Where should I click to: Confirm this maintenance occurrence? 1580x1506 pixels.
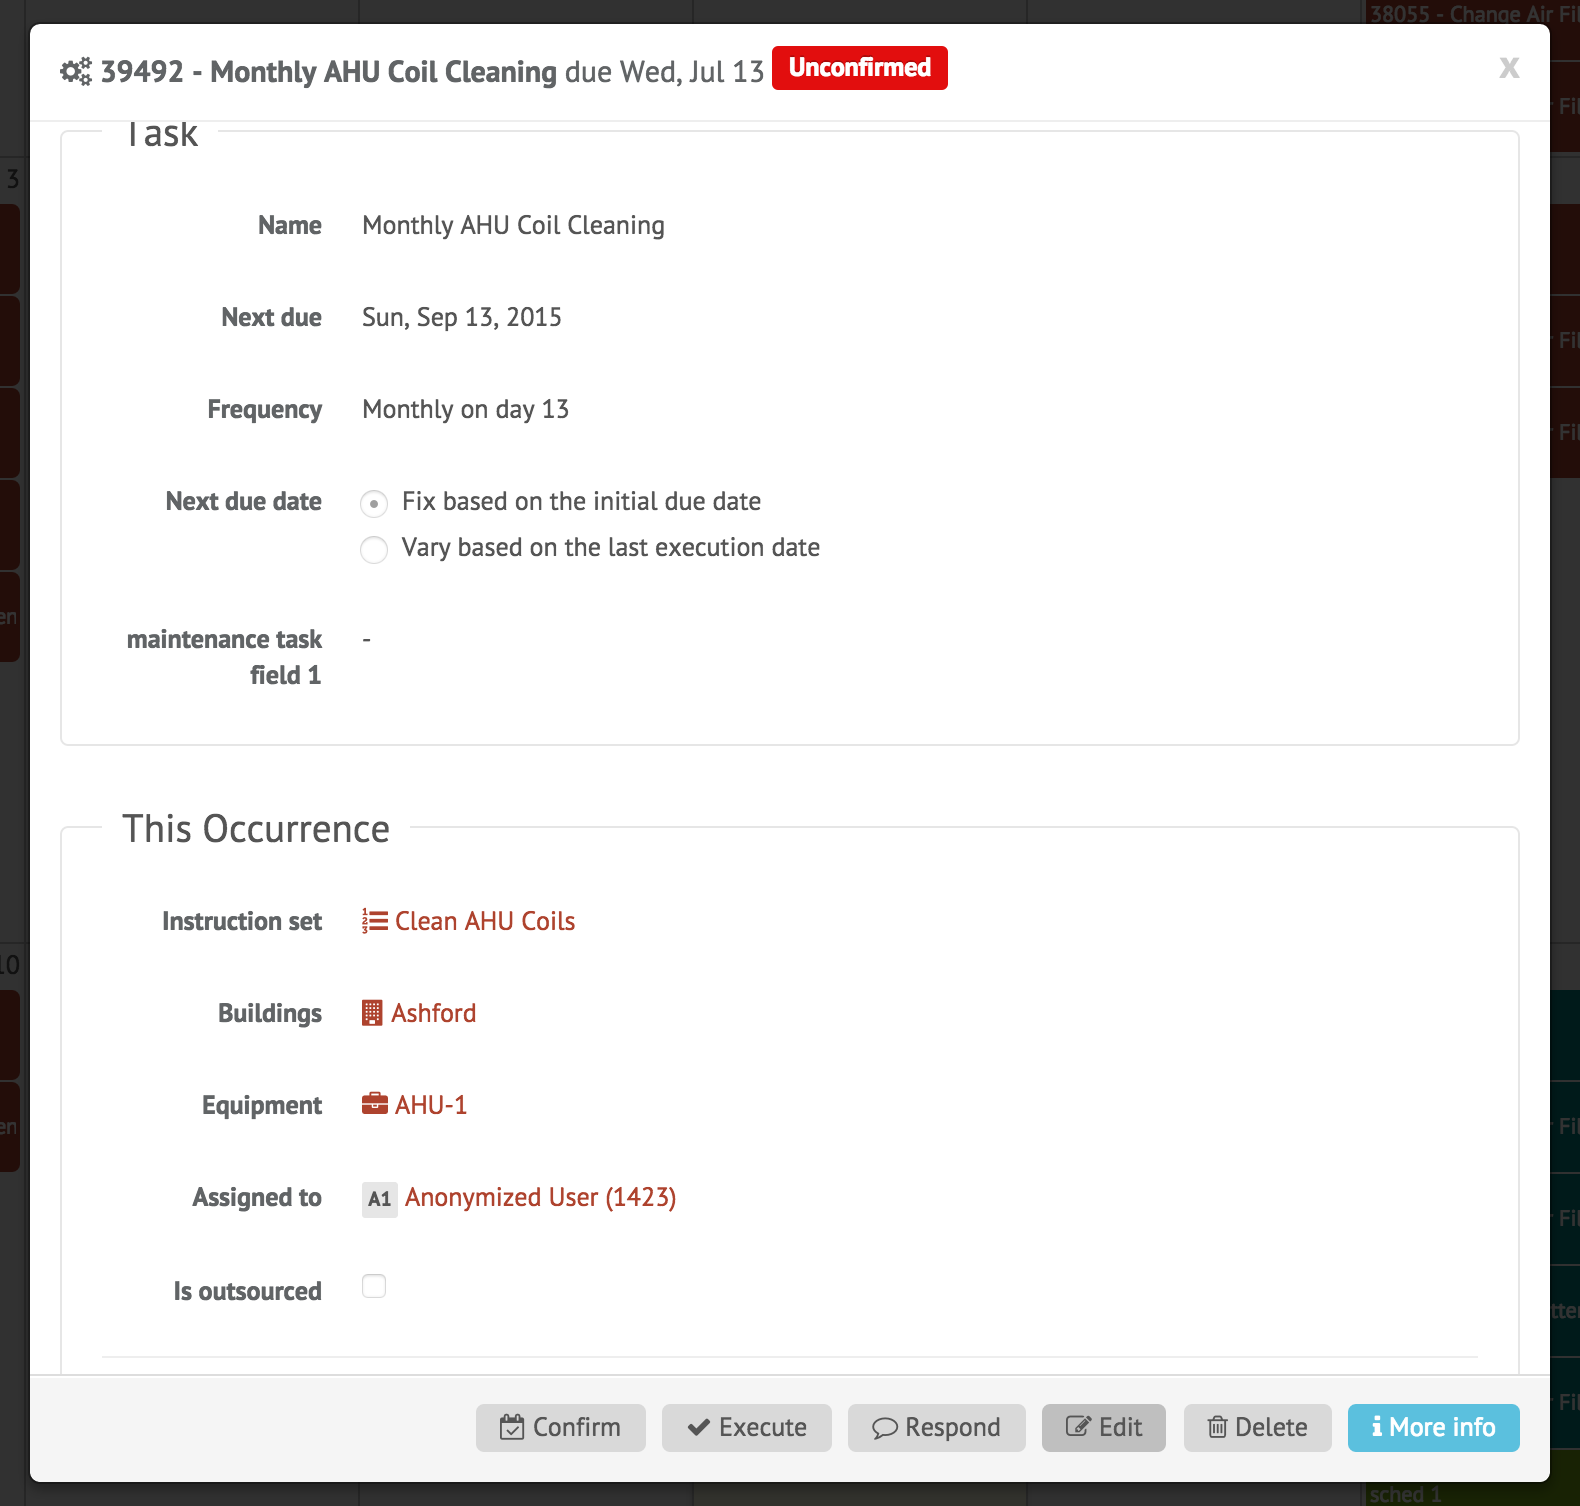pyautogui.click(x=561, y=1428)
